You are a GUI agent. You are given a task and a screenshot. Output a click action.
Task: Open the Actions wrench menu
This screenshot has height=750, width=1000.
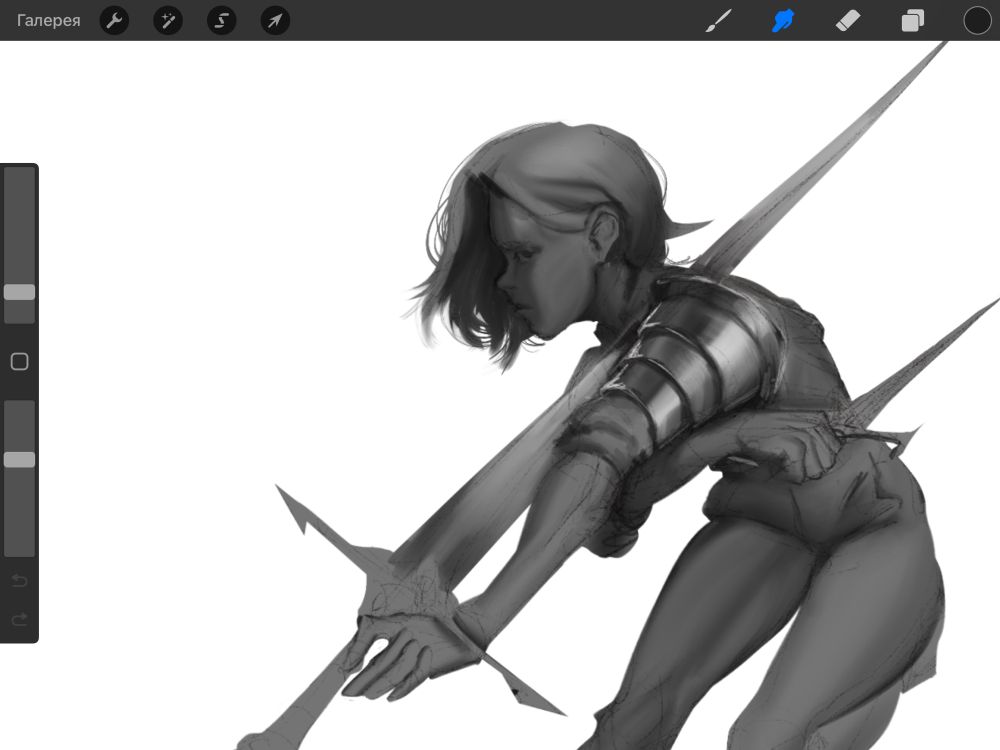[115, 20]
